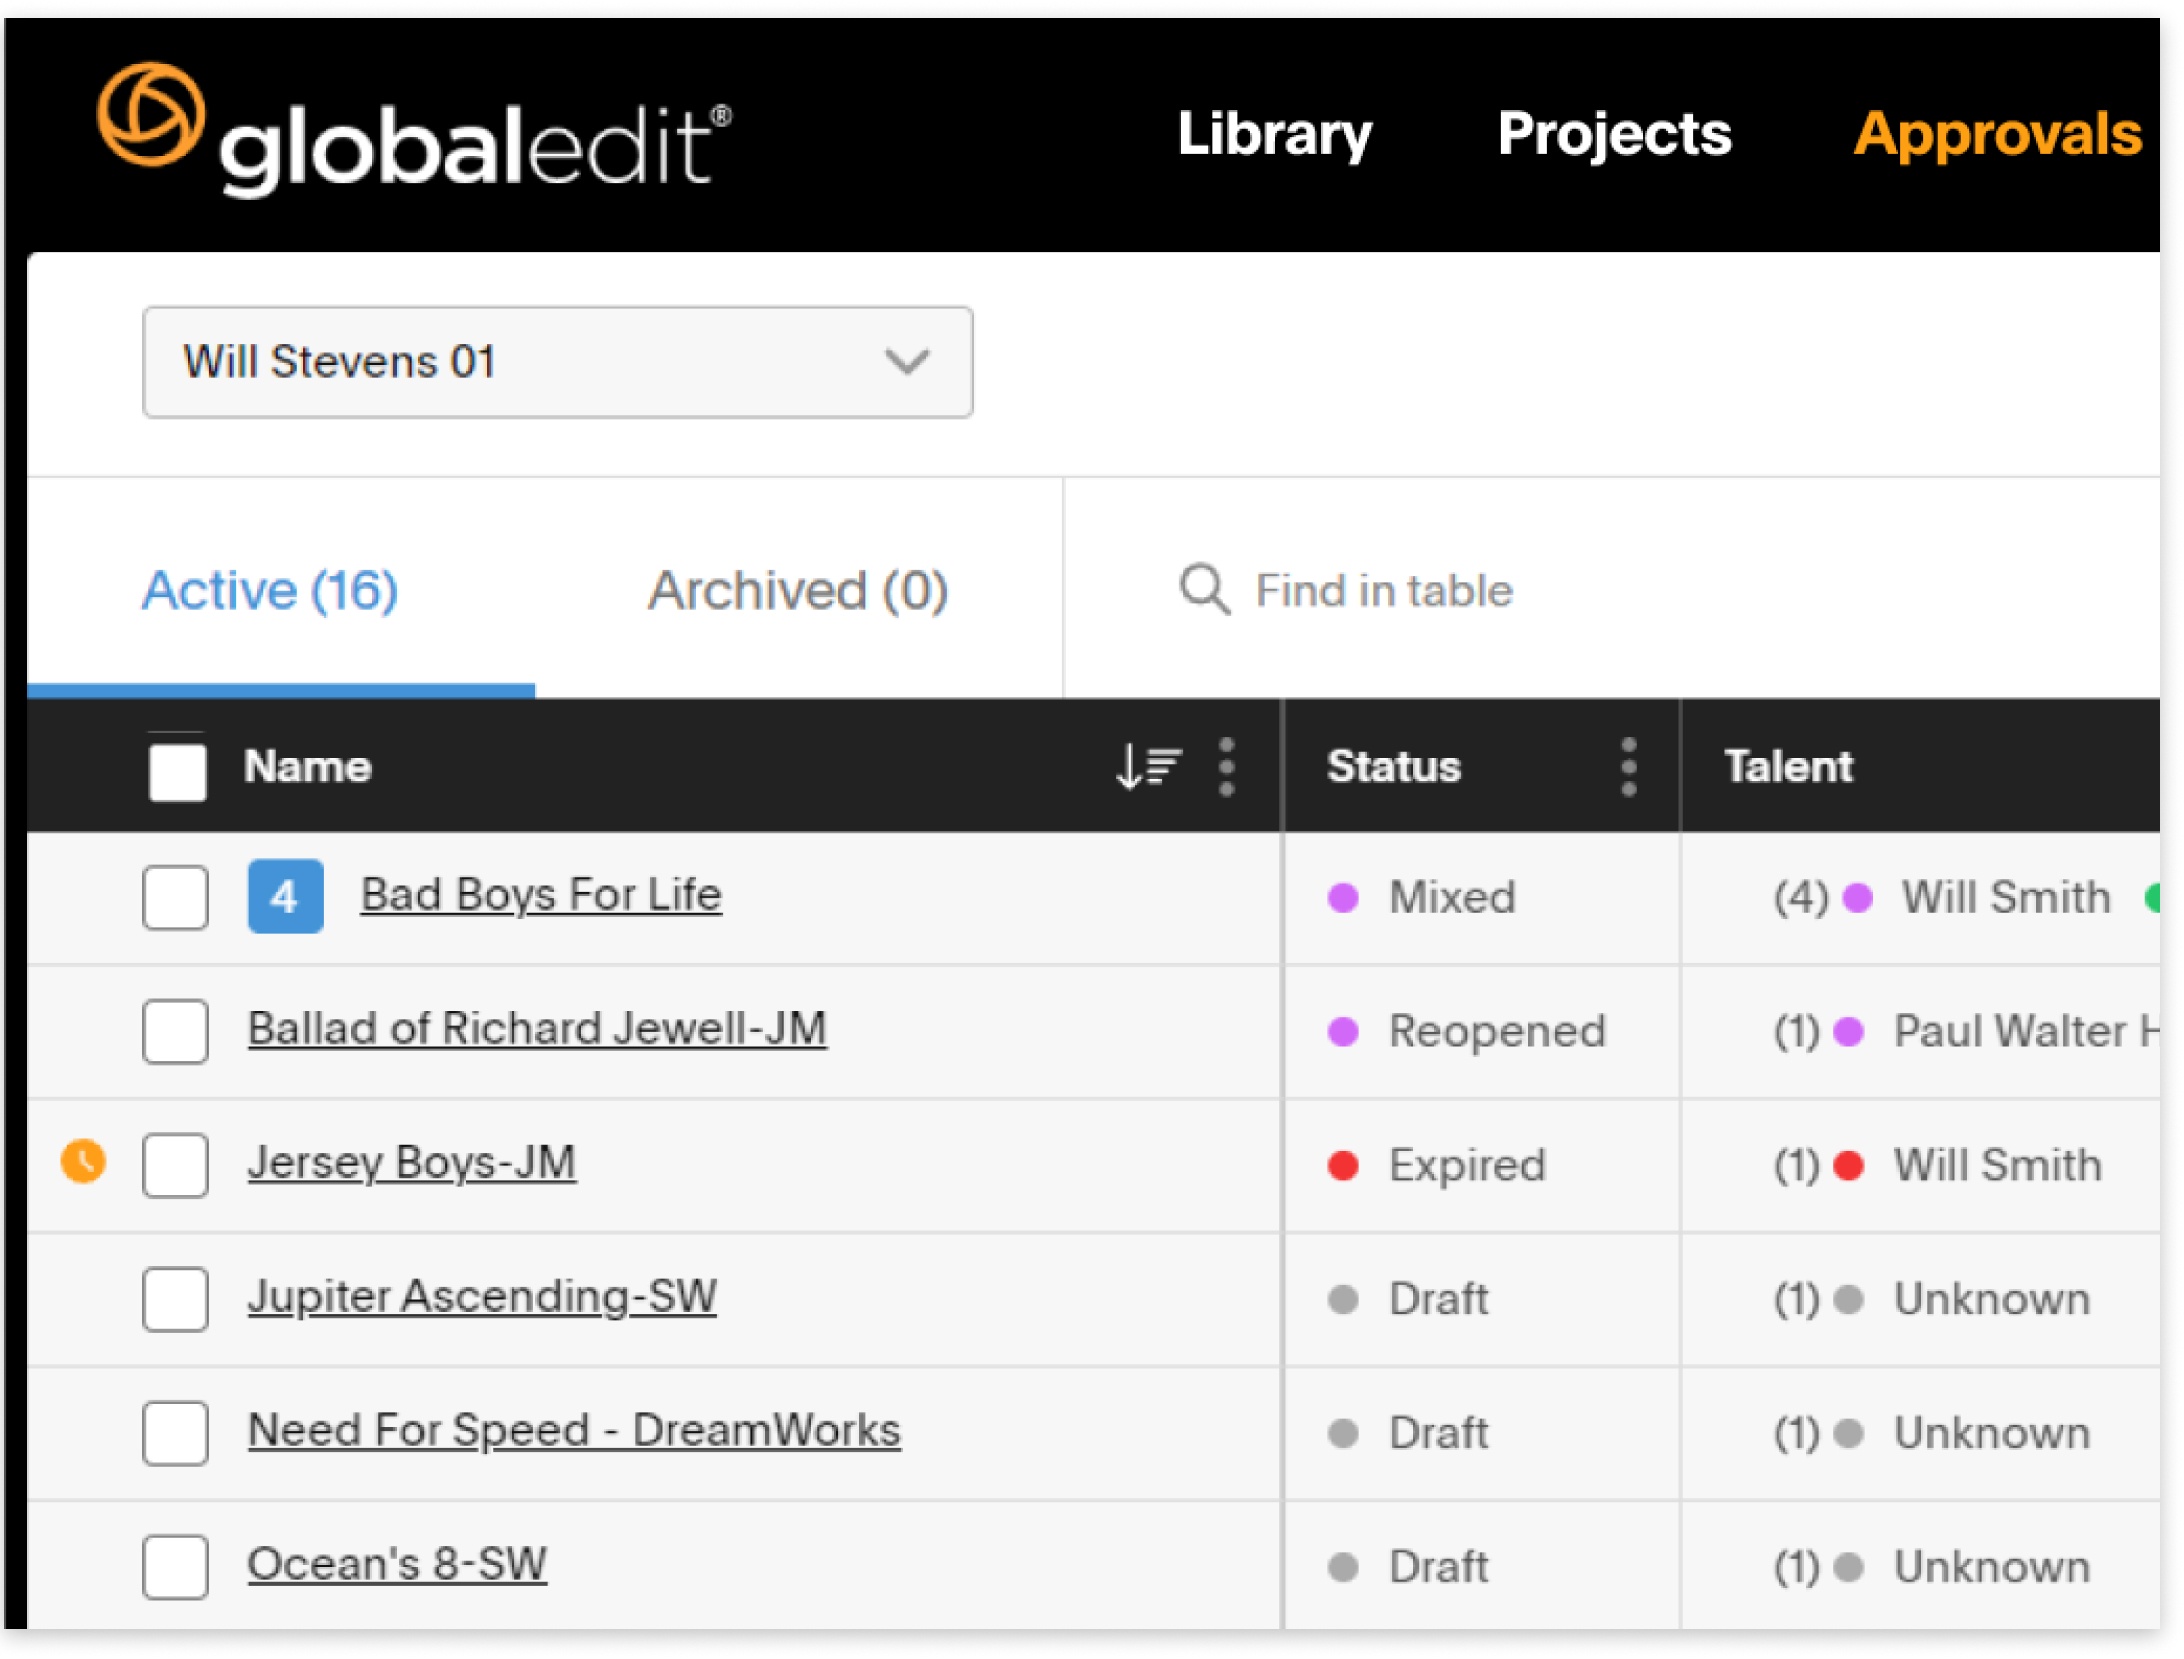Viewport: 2184px width, 1659px height.
Task: Open the Bad Boys For Life link
Action: click(x=541, y=894)
